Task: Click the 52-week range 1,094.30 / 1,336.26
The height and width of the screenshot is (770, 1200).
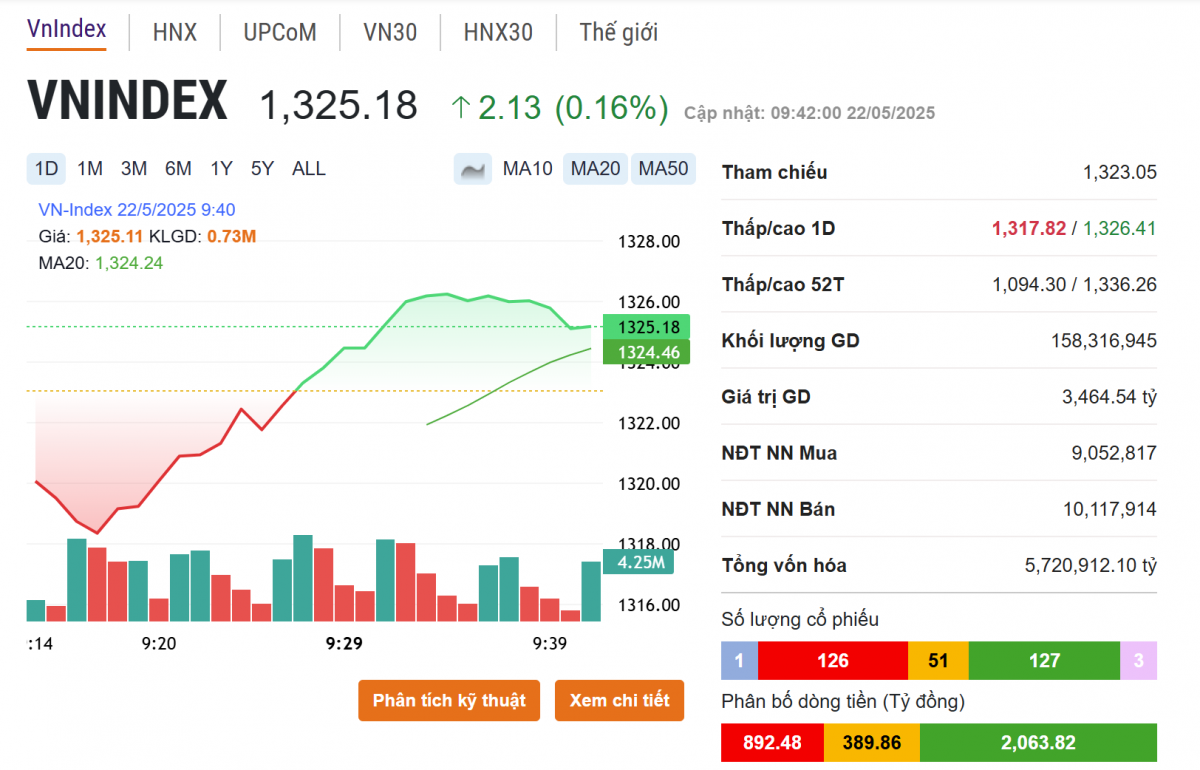Action: pos(1074,284)
